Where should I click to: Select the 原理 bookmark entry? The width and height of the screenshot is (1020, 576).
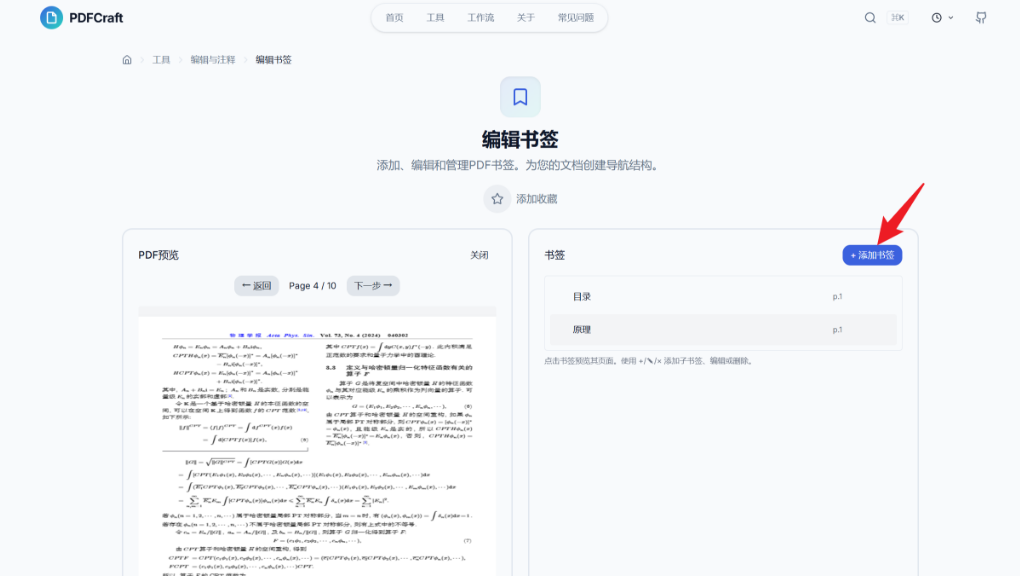(723, 330)
